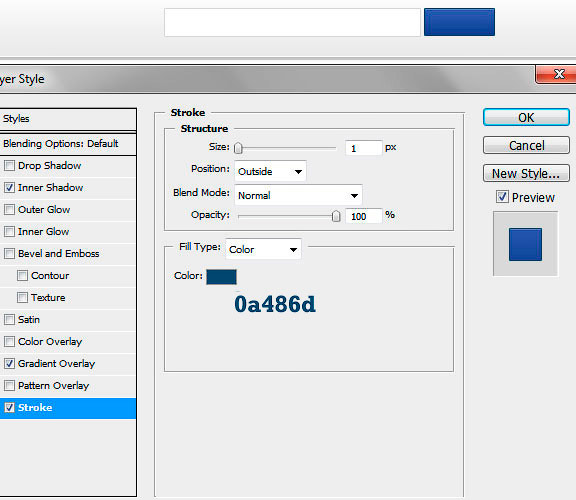Uncheck the Gradient Overlay checkbox
The width and height of the screenshot is (576, 500).
coord(9,364)
